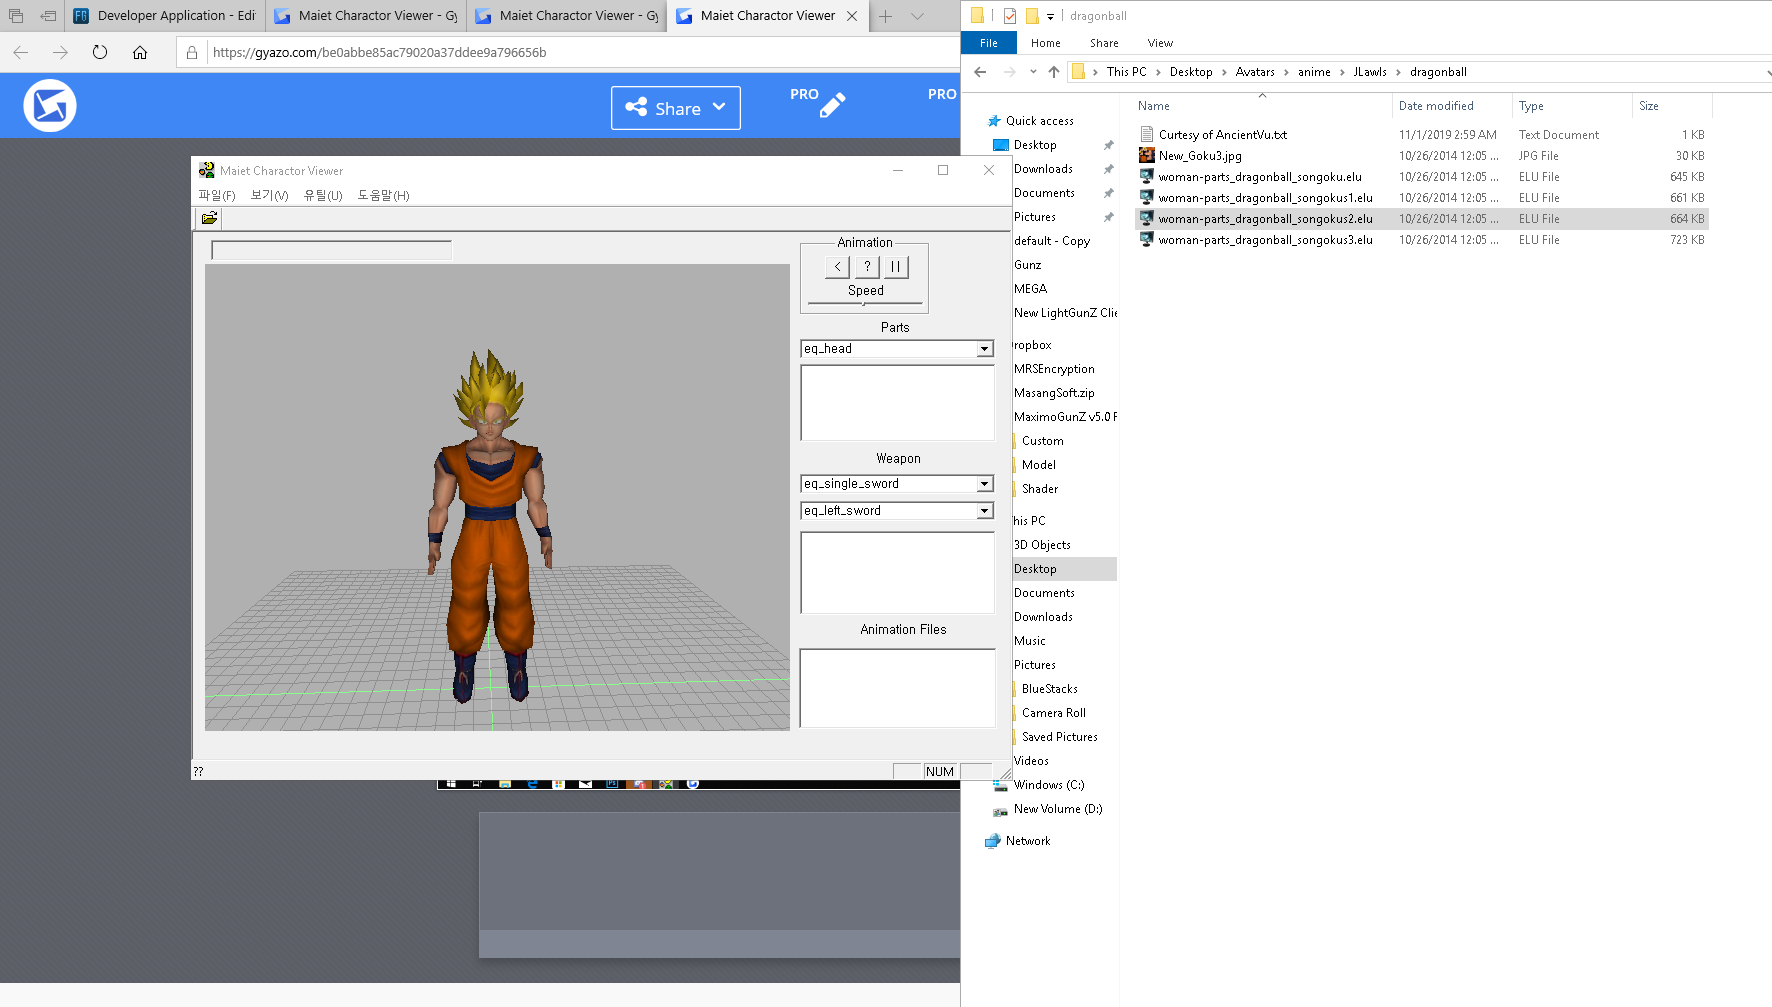Viewport: 1772px width, 1007px height.
Task: Close the active Maiet Charactor Viewer tab
Action: point(852,16)
